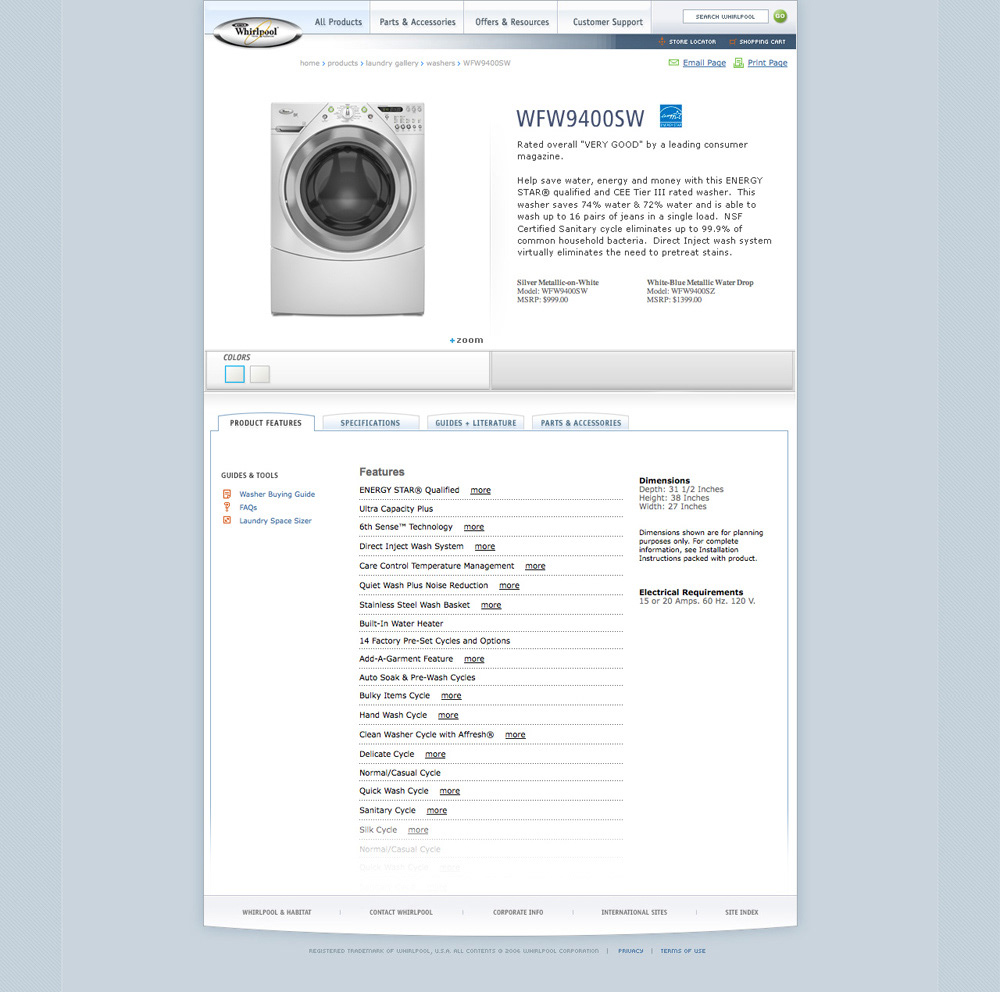Expand more for Stainless Steel Wash Basket
The width and height of the screenshot is (1000, 992).
(491, 605)
